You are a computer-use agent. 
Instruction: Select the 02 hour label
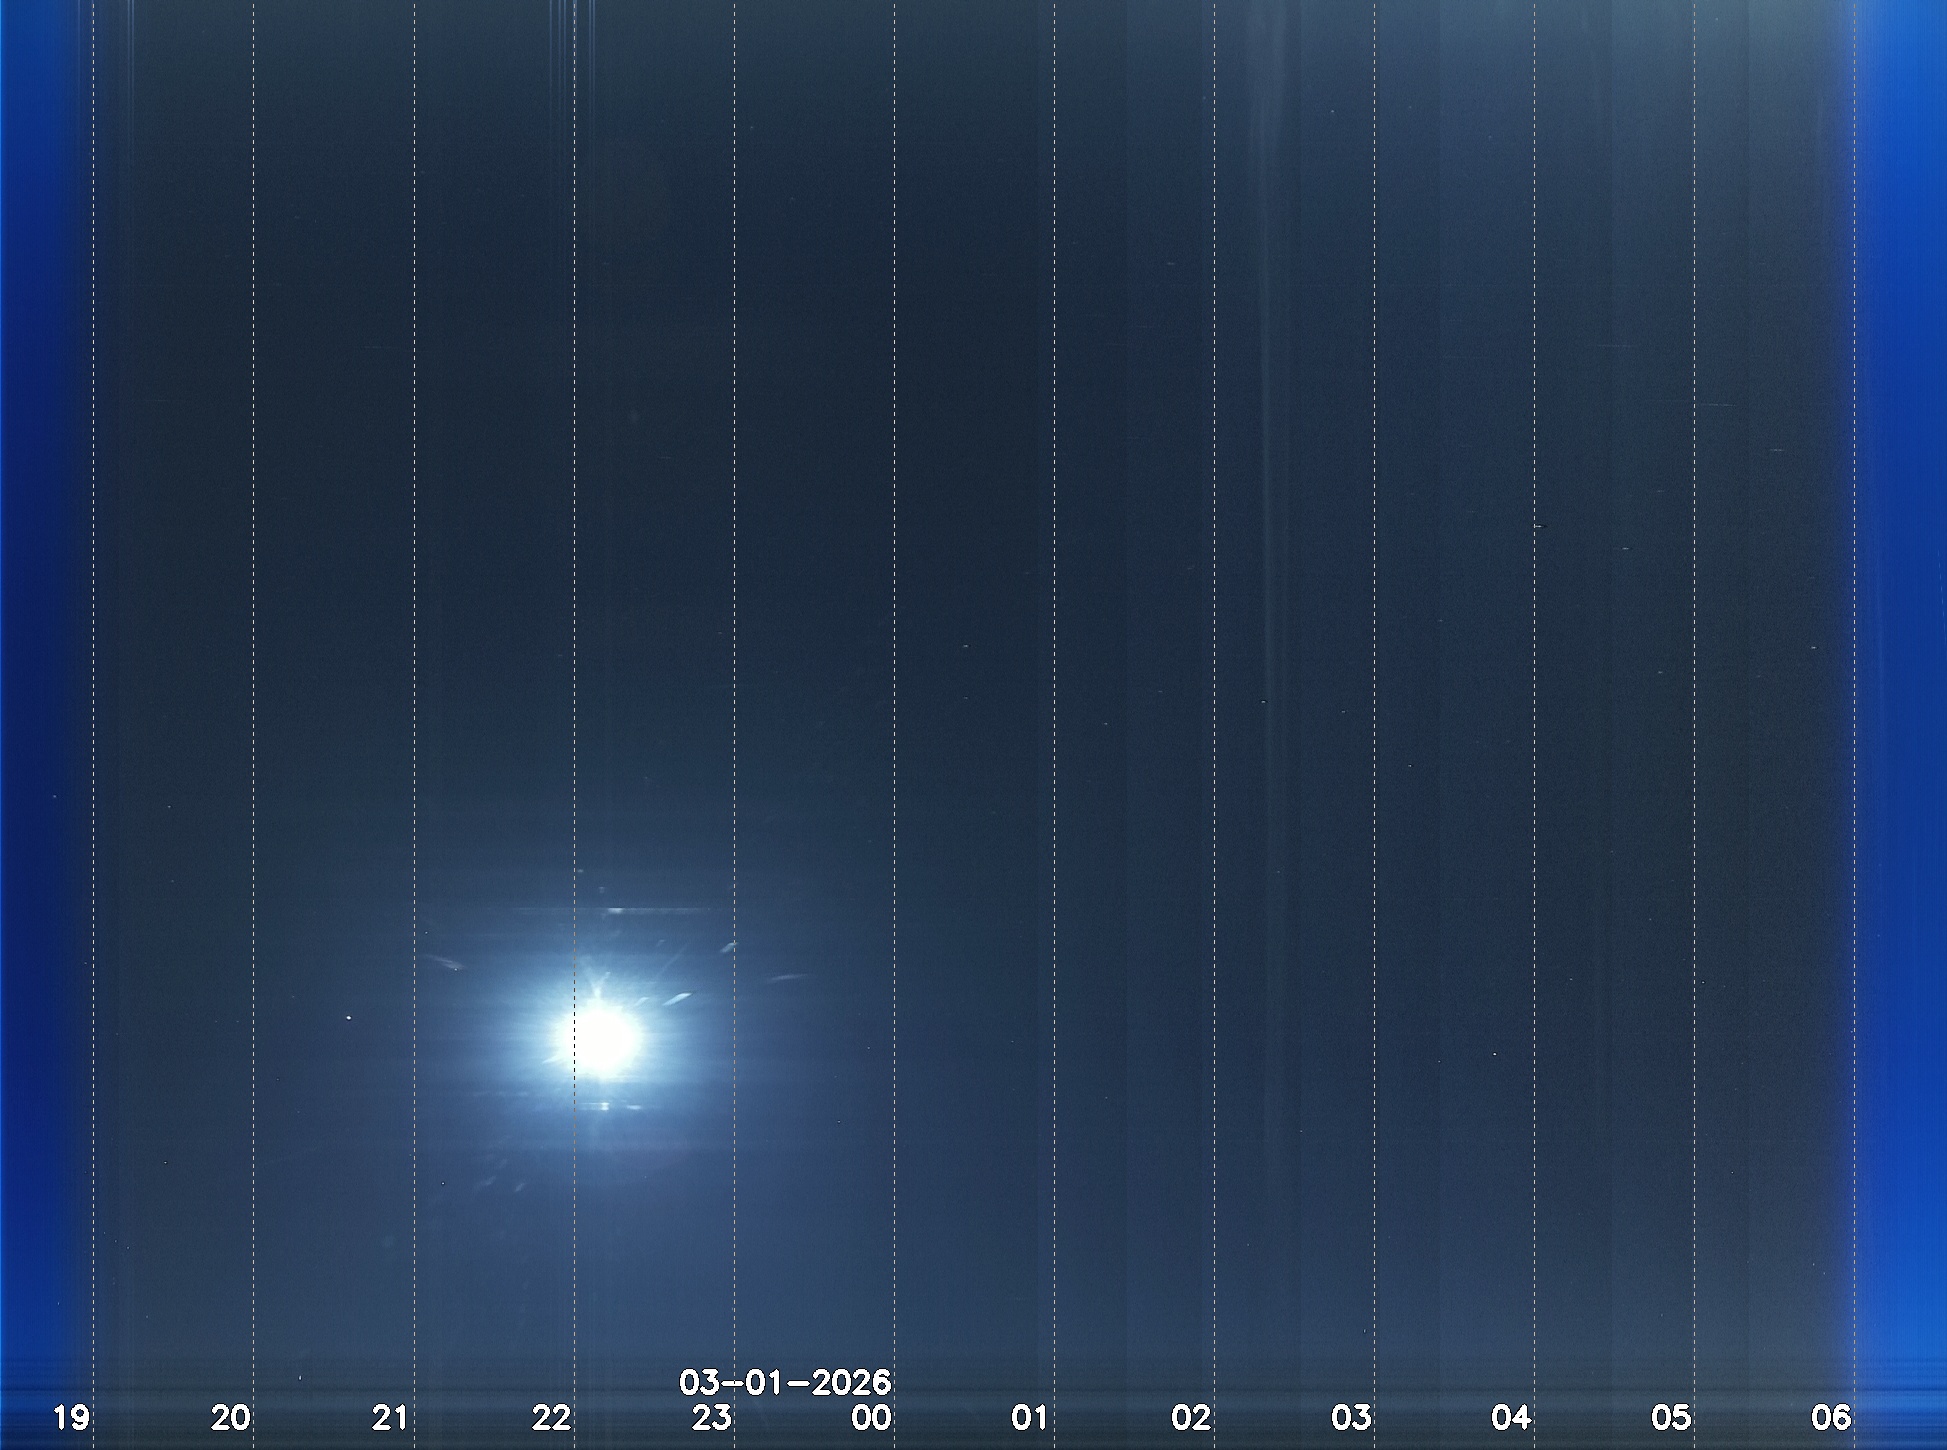point(1191,1417)
